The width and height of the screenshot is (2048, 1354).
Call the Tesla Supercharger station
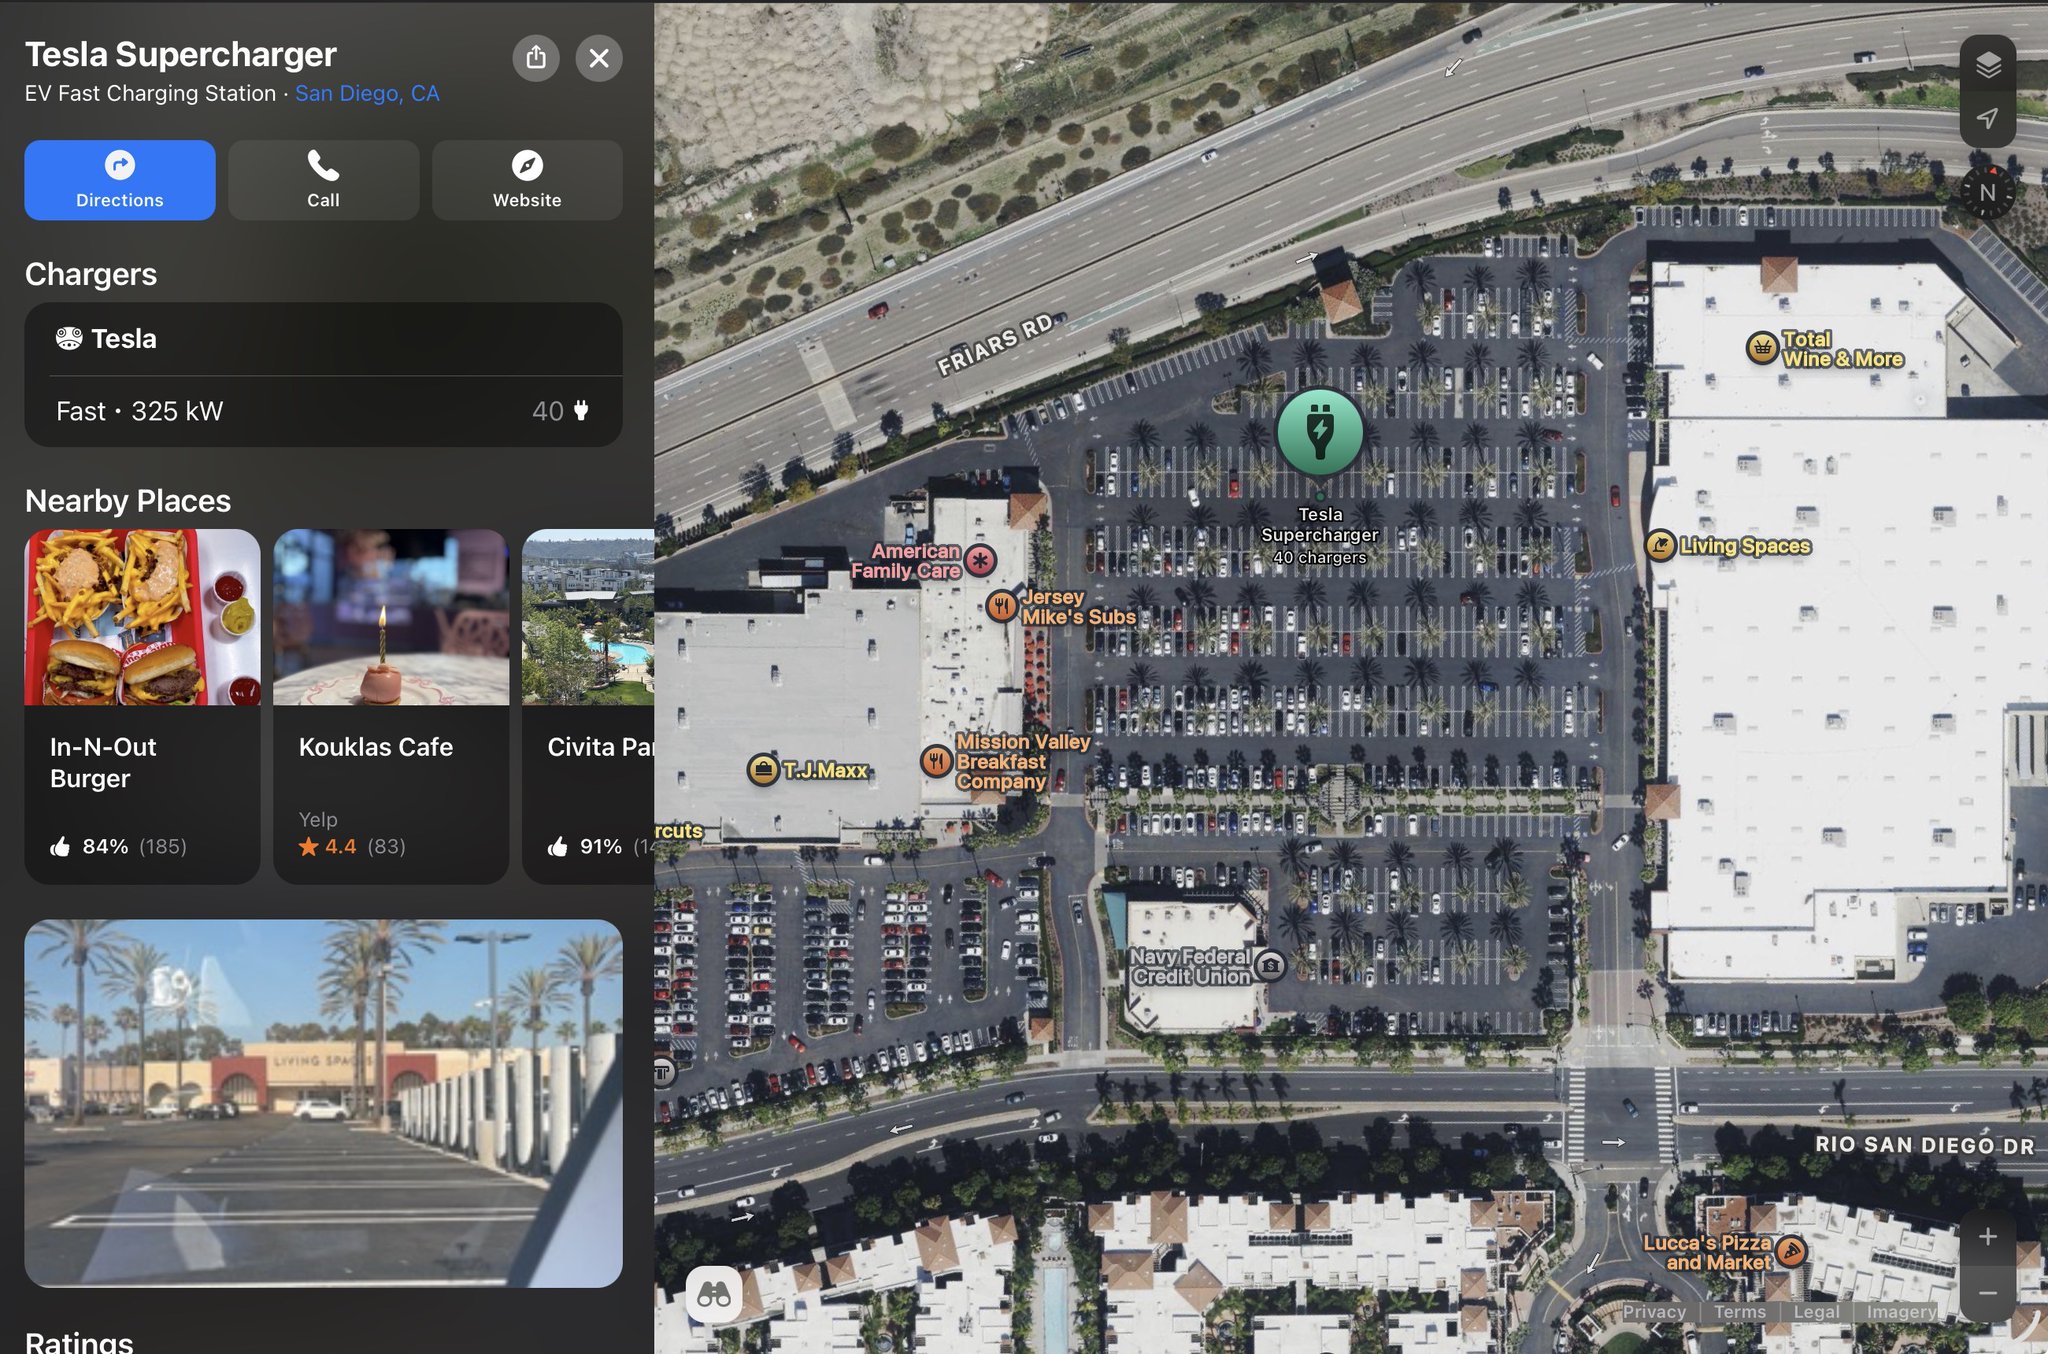pyautogui.click(x=323, y=180)
